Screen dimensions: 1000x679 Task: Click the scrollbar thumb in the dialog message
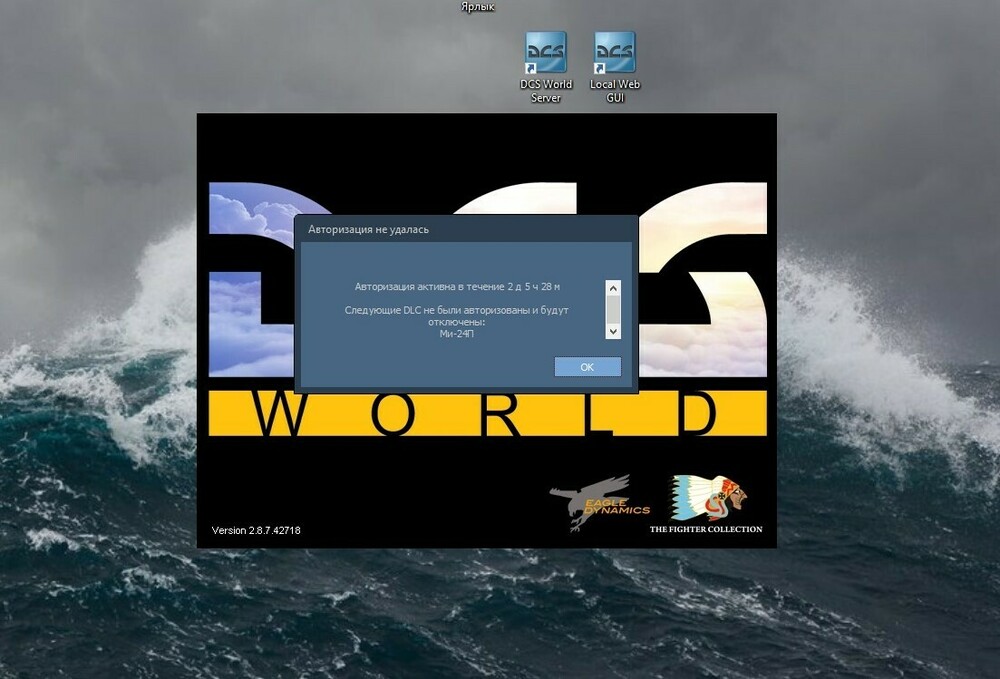point(613,309)
